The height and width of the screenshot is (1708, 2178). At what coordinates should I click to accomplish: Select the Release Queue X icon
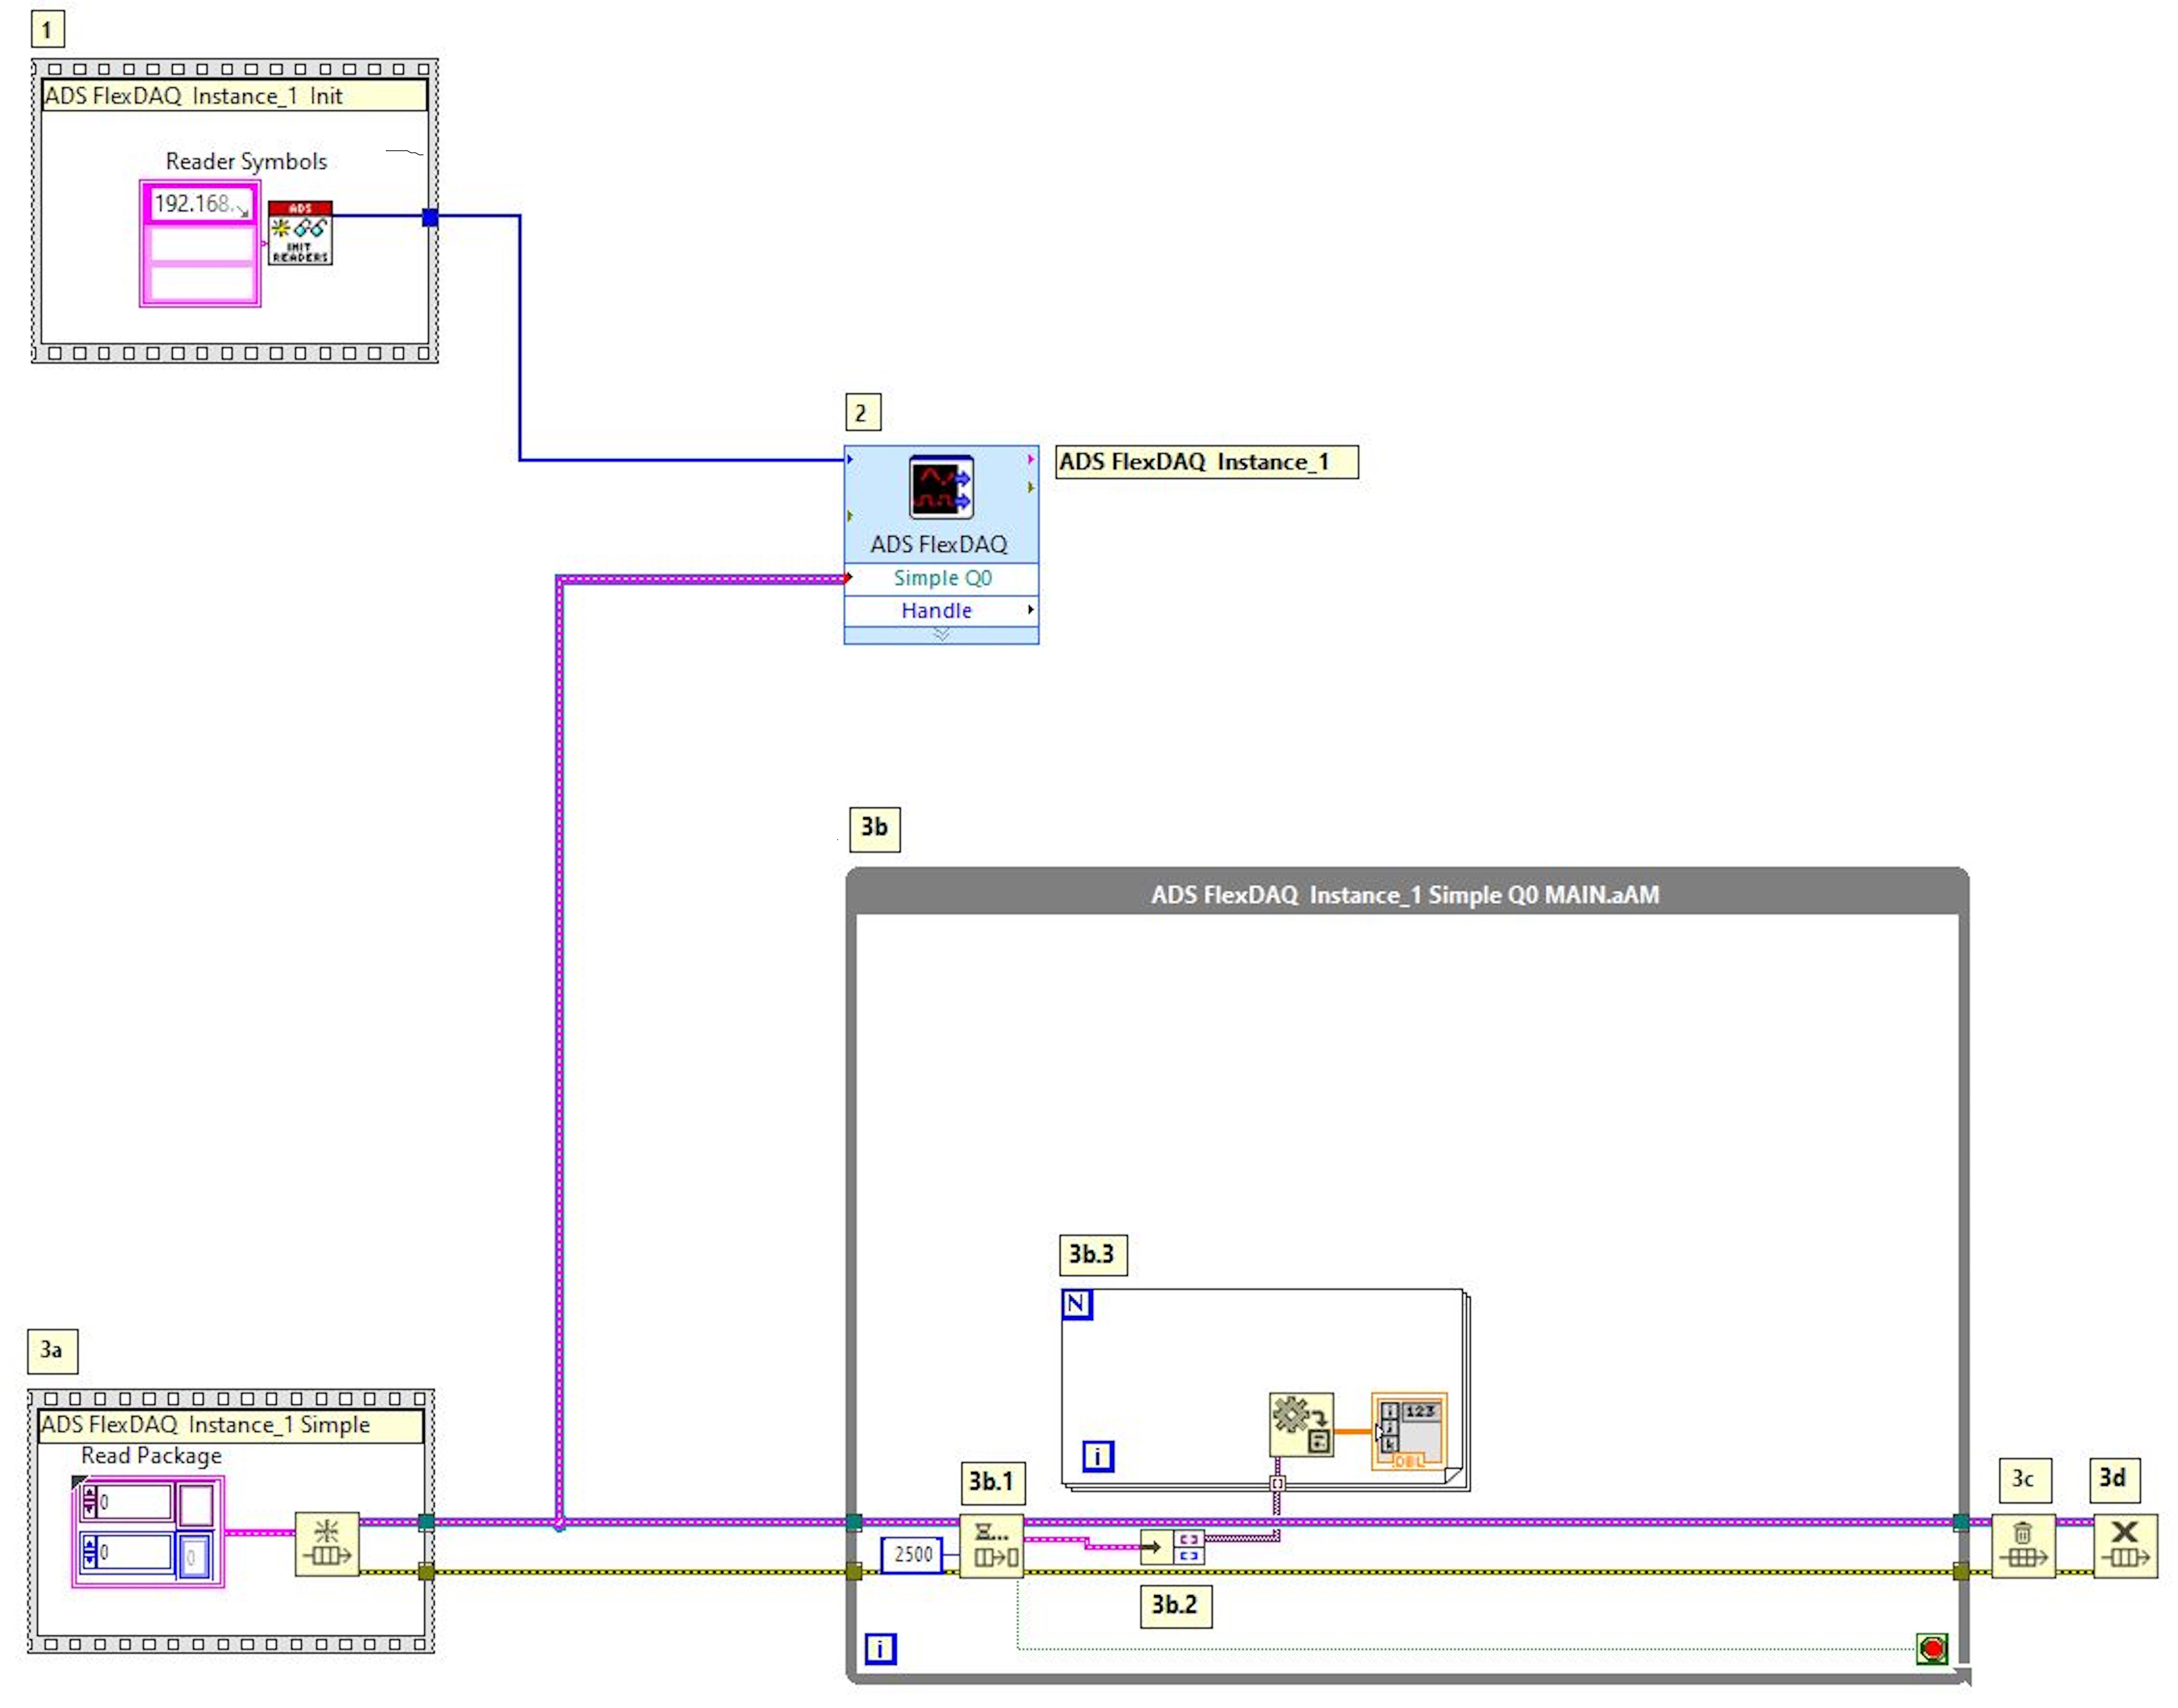pyautogui.click(x=2124, y=1546)
